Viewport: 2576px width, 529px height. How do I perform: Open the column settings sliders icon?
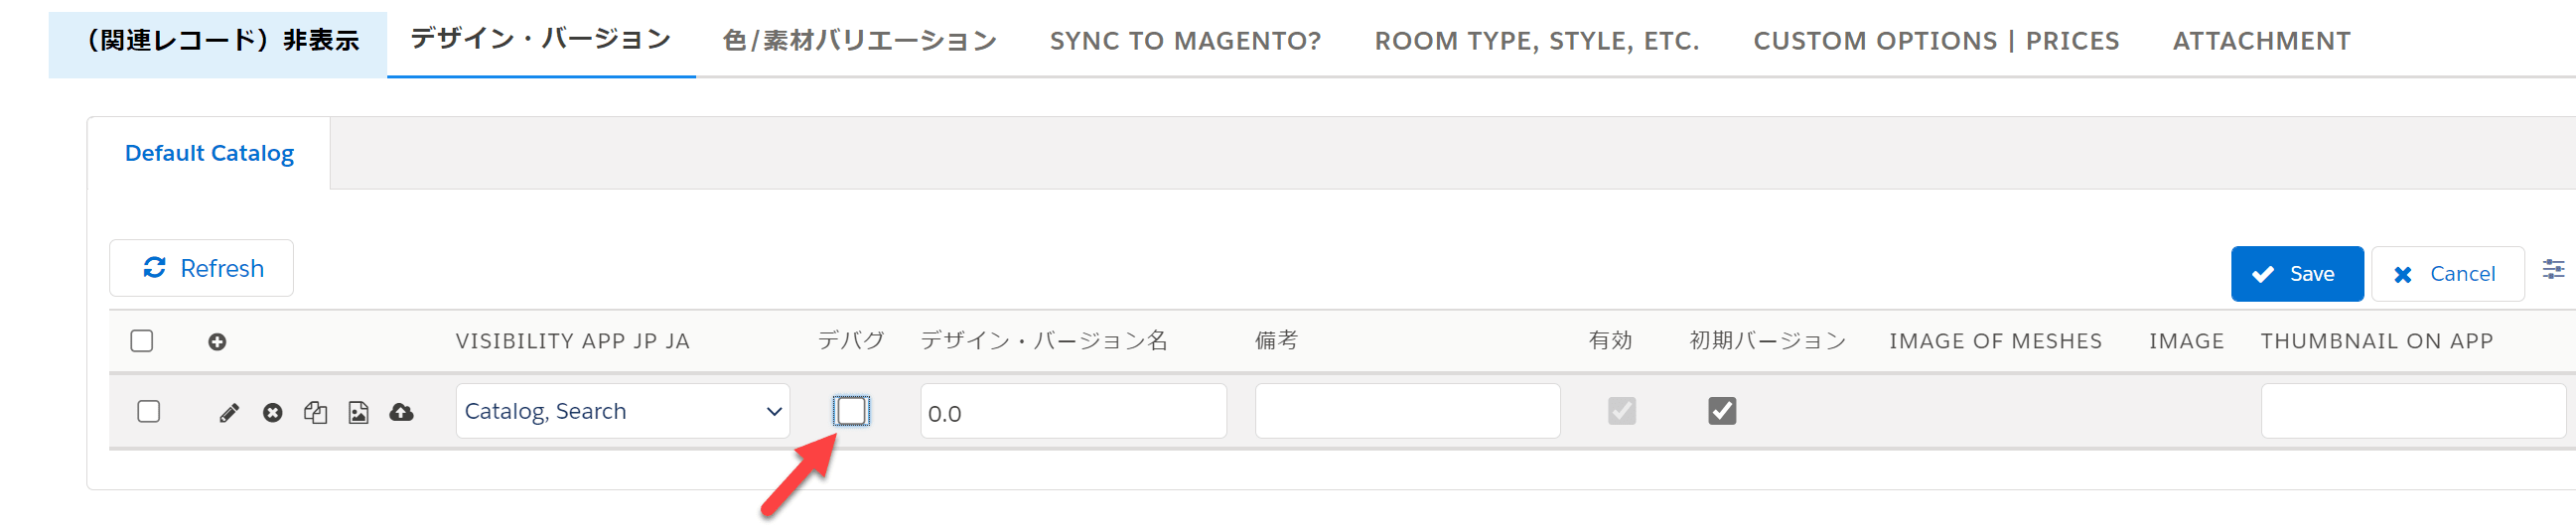(2553, 270)
